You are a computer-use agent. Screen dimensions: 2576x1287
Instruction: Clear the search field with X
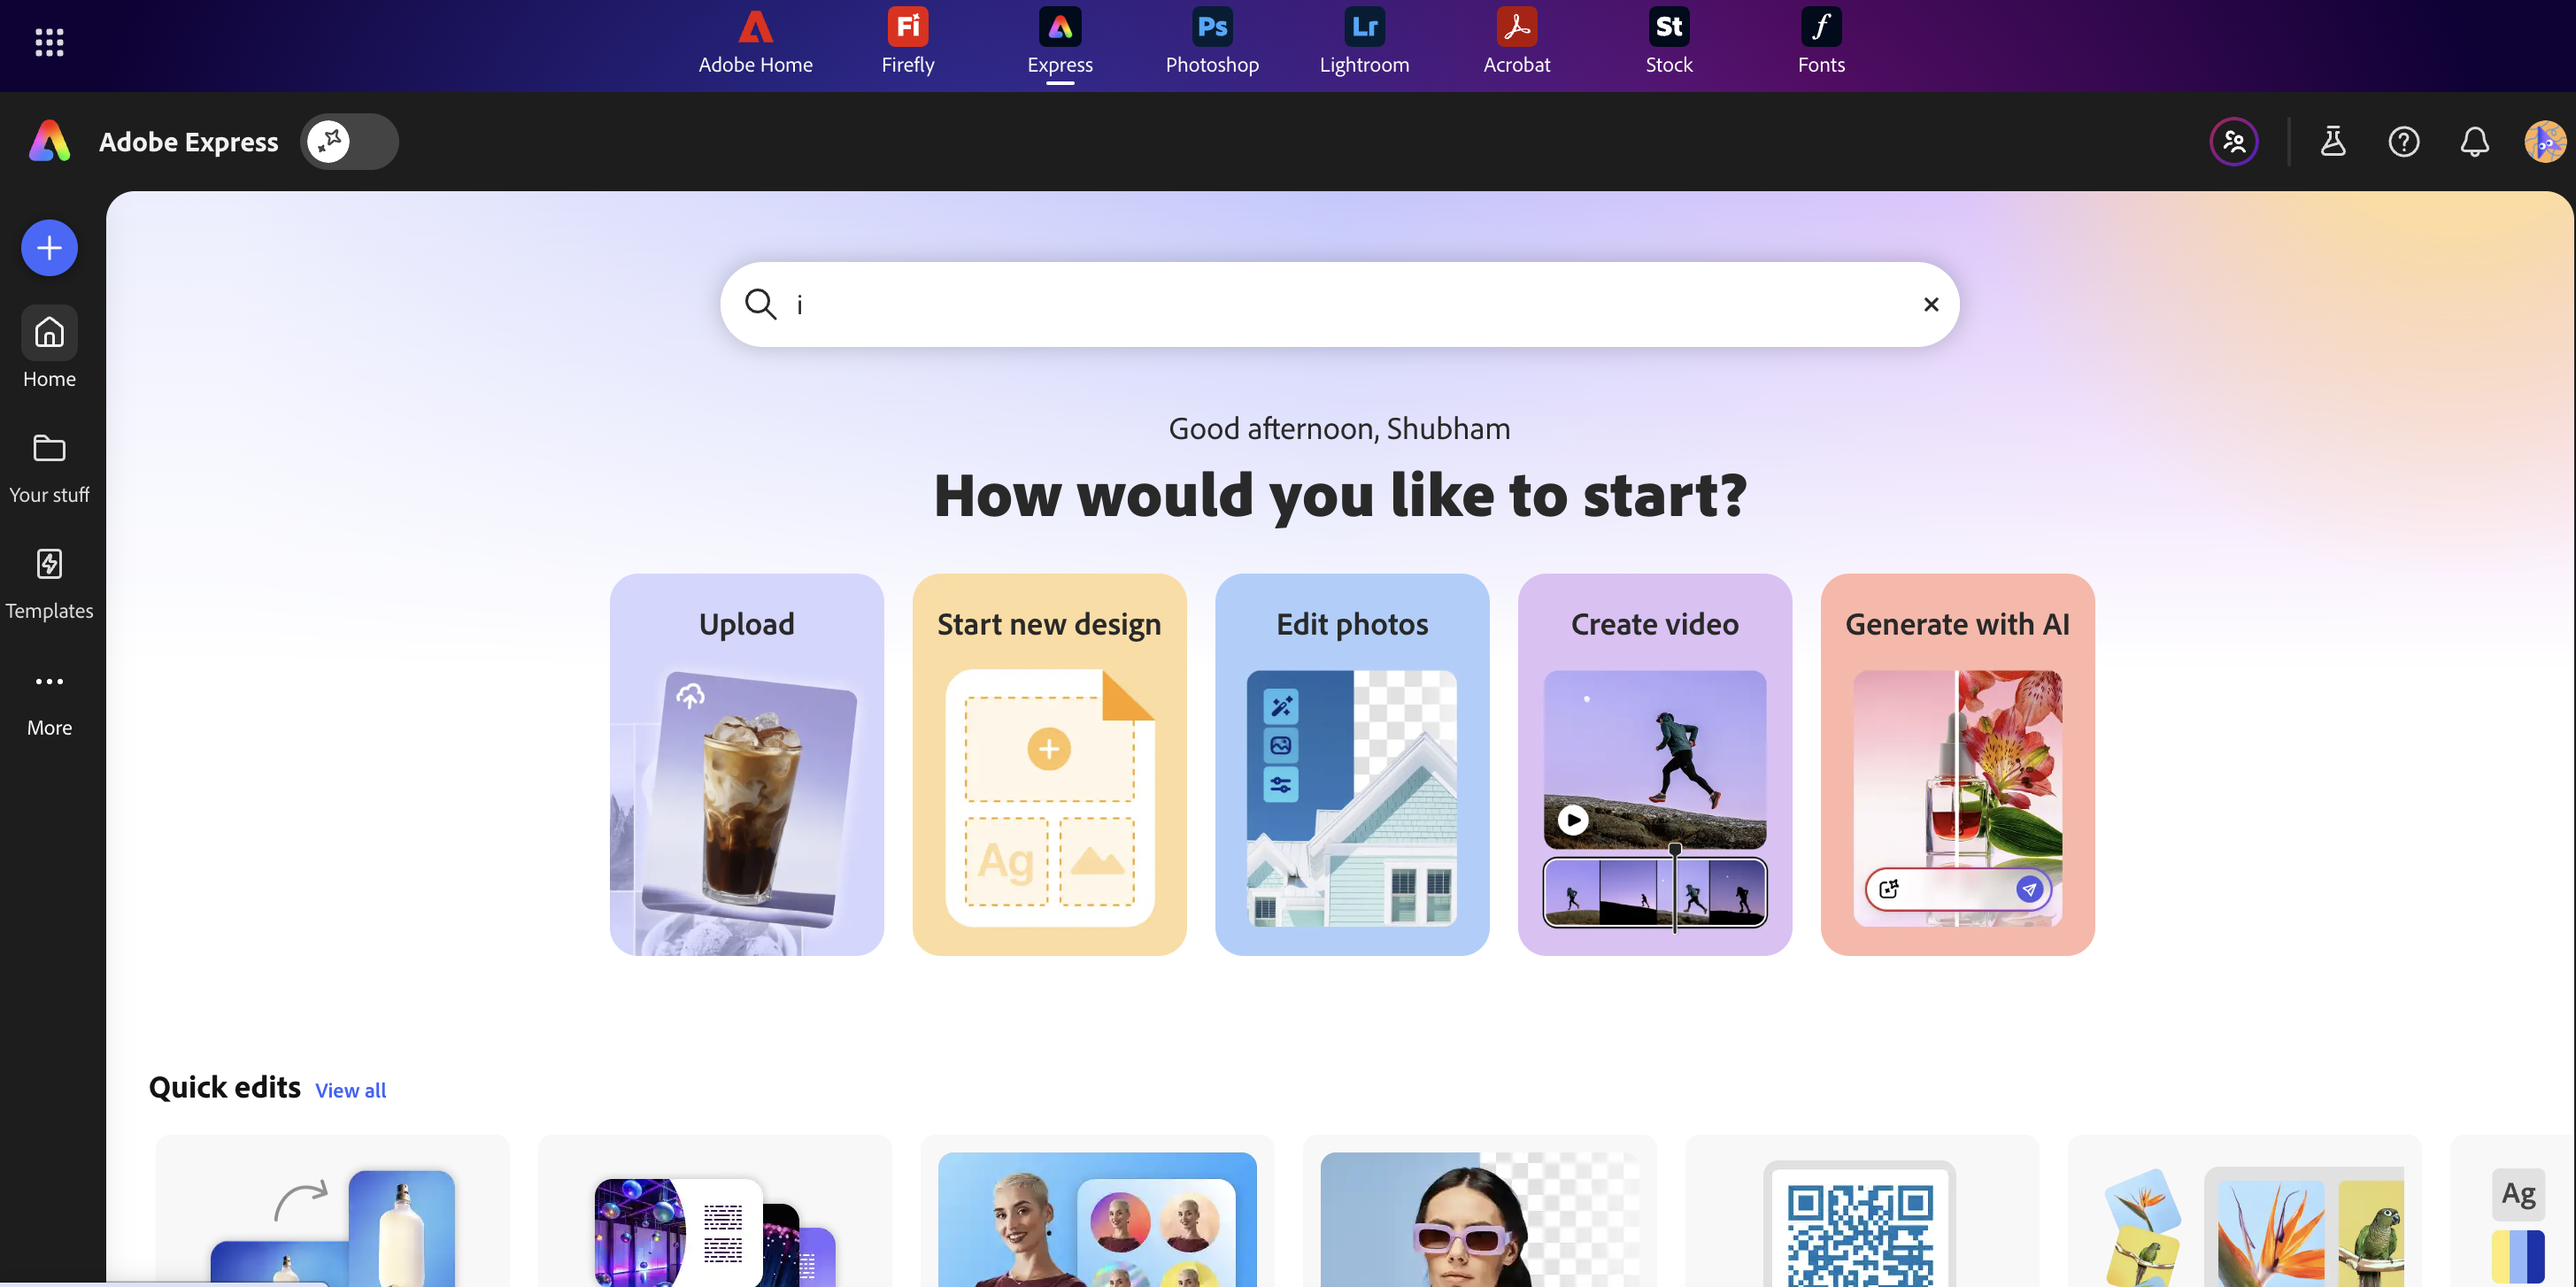click(1931, 304)
